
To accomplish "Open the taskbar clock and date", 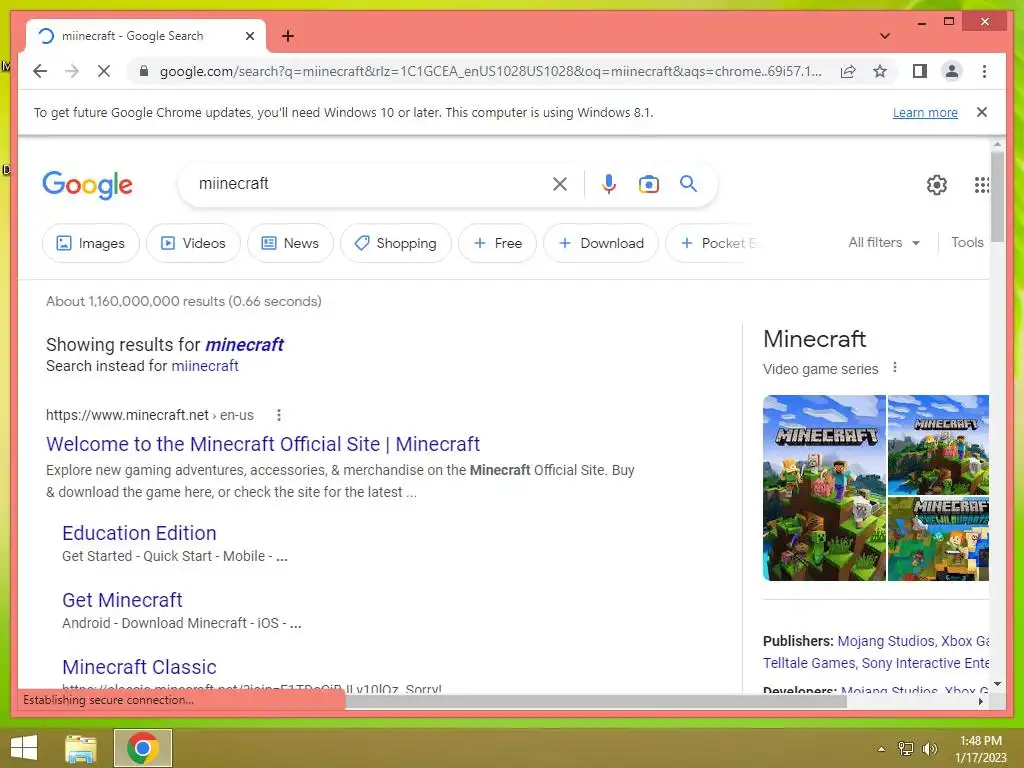I will tap(981, 749).
